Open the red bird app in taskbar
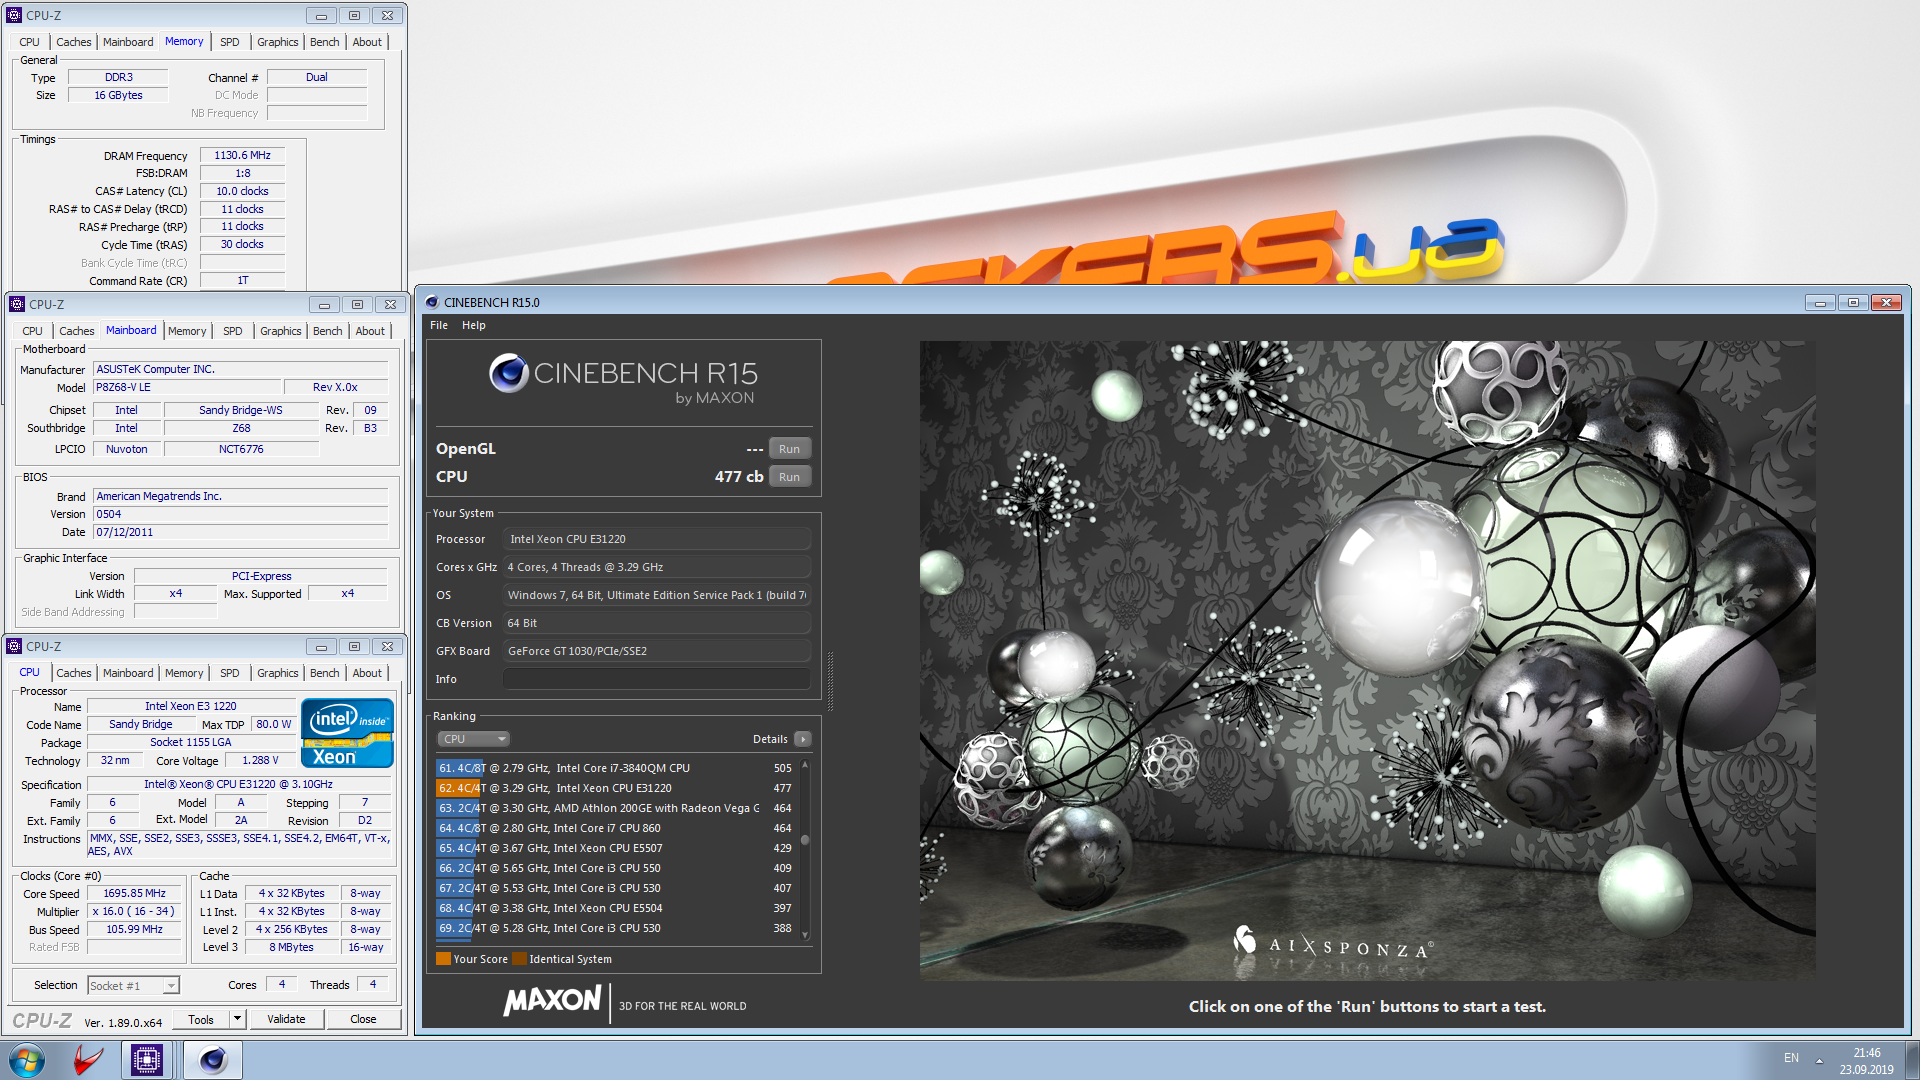Viewport: 1920px width, 1080px height. click(89, 1060)
